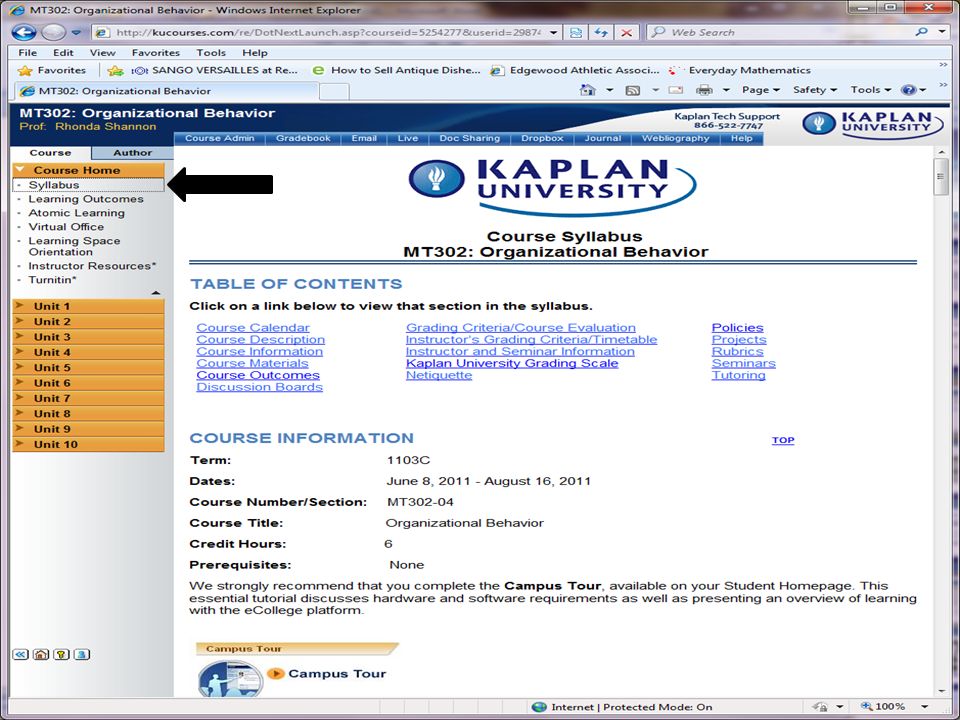Click the Compatibility View icon

coord(576,32)
